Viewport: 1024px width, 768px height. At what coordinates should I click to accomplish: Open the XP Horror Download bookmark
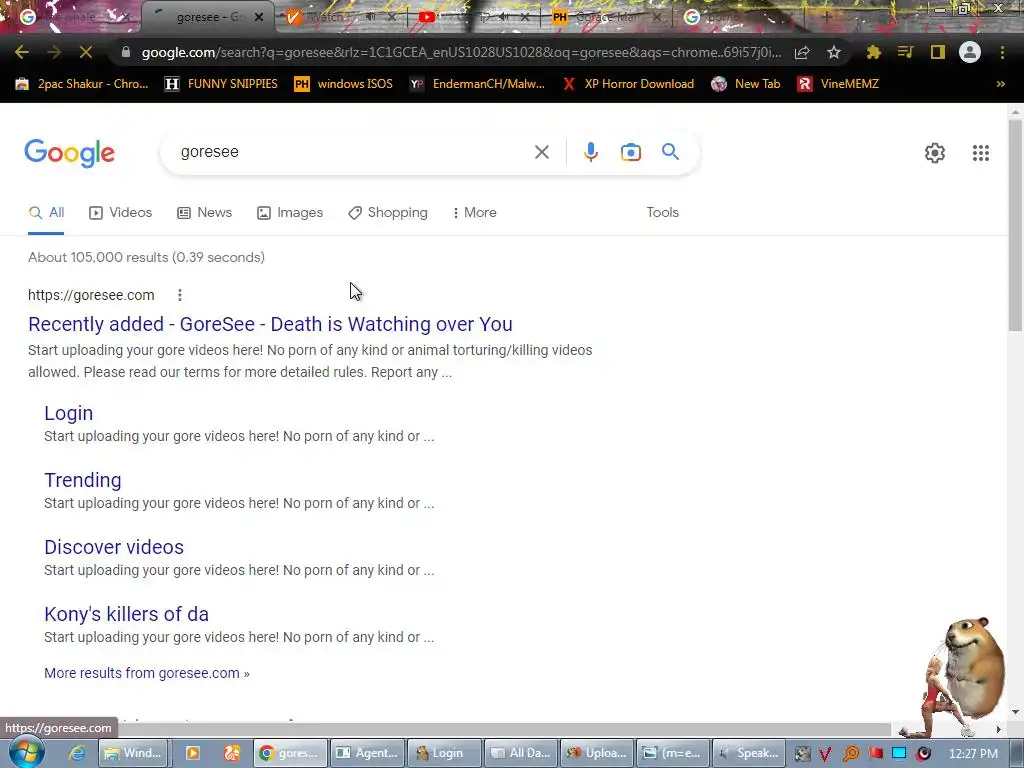(628, 84)
